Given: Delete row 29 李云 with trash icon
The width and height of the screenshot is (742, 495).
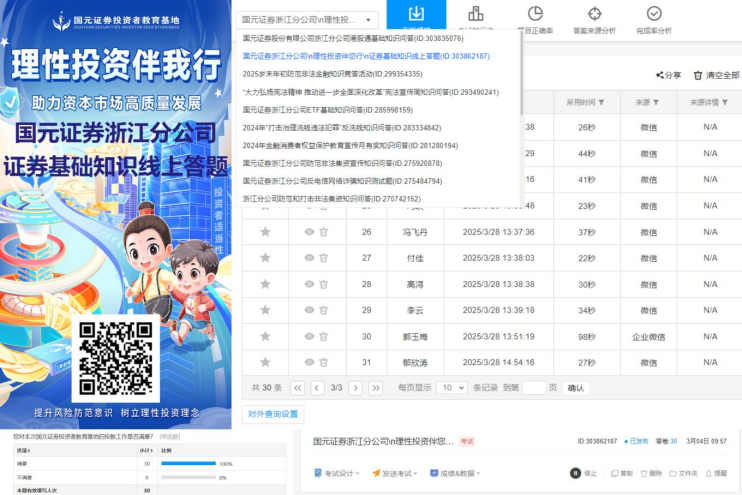Looking at the screenshot, I should (x=324, y=310).
